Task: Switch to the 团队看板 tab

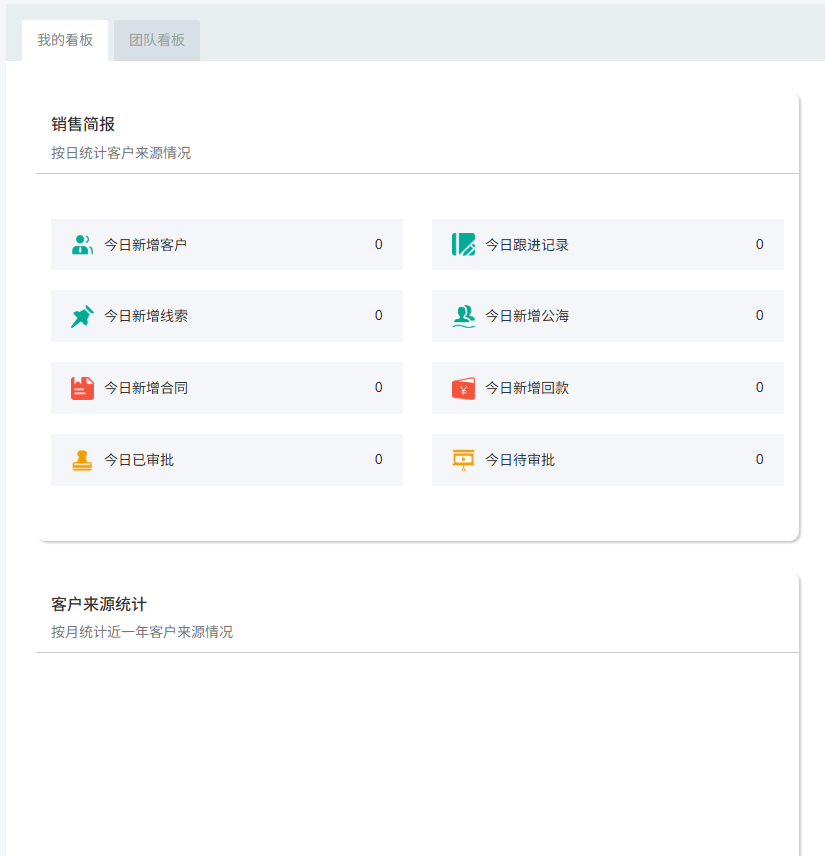Action: (x=157, y=40)
